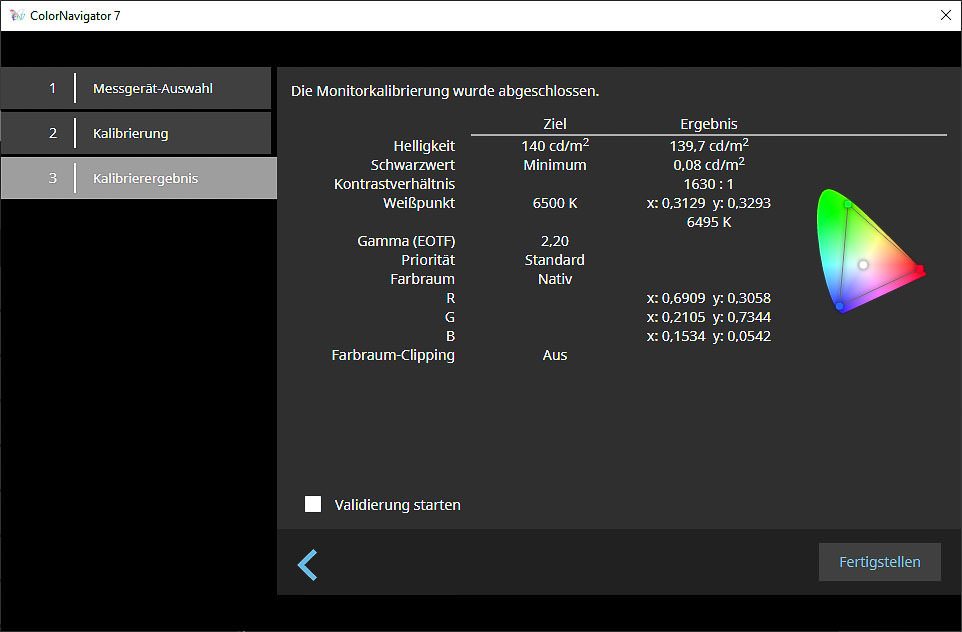Click the calibration completed message text
This screenshot has width=962, height=632.
pyautogui.click(x=445, y=91)
